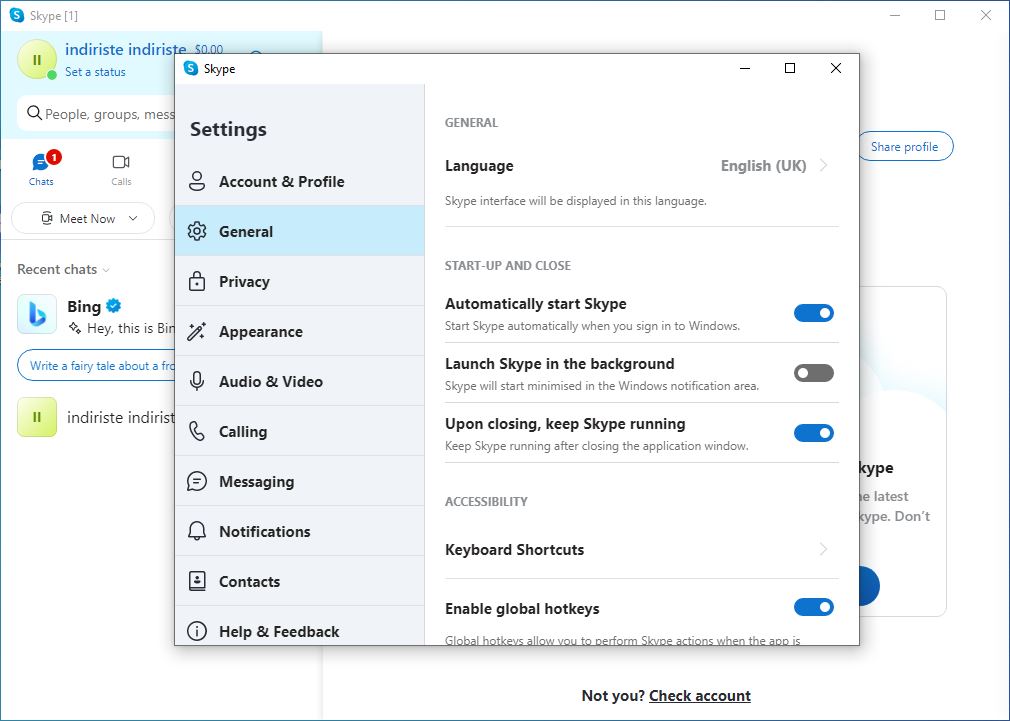The height and width of the screenshot is (721, 1010).
Task: Collapse the Recent chats dropdown
Action: coord(106,269)
